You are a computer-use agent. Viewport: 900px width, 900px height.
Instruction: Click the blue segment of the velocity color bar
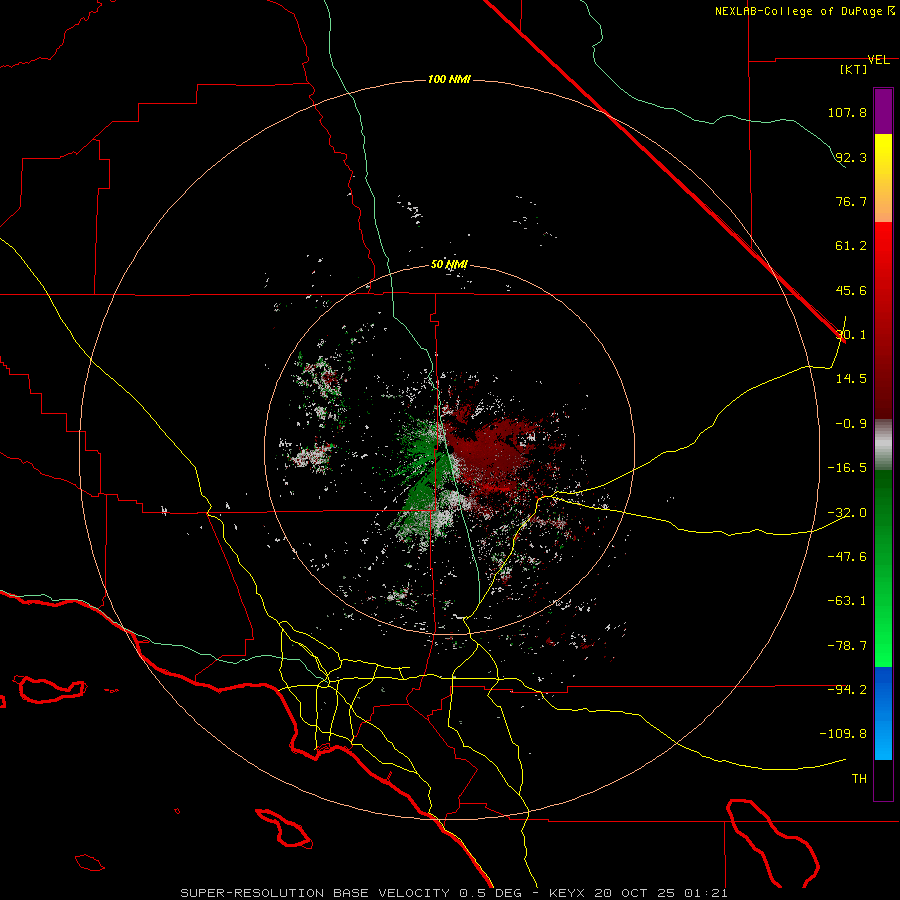tap(883, 713)
